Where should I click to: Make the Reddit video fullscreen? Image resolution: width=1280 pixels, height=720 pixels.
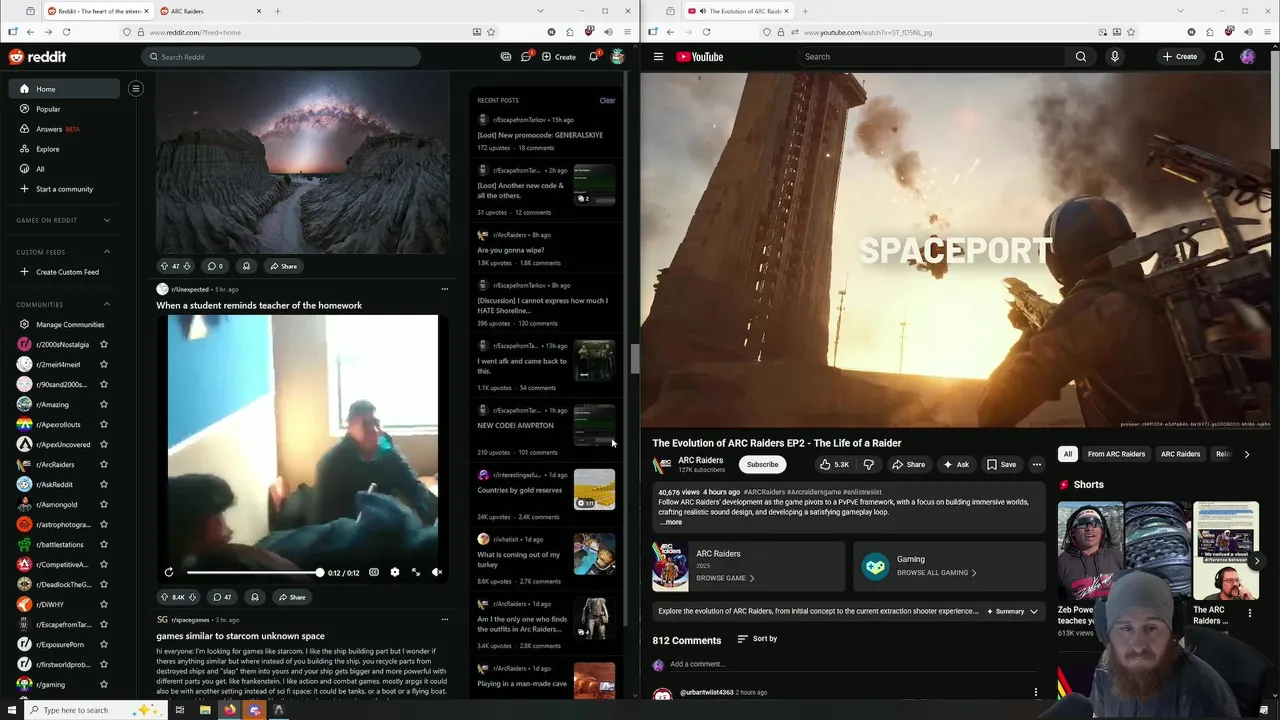click(x=416, y=572)
